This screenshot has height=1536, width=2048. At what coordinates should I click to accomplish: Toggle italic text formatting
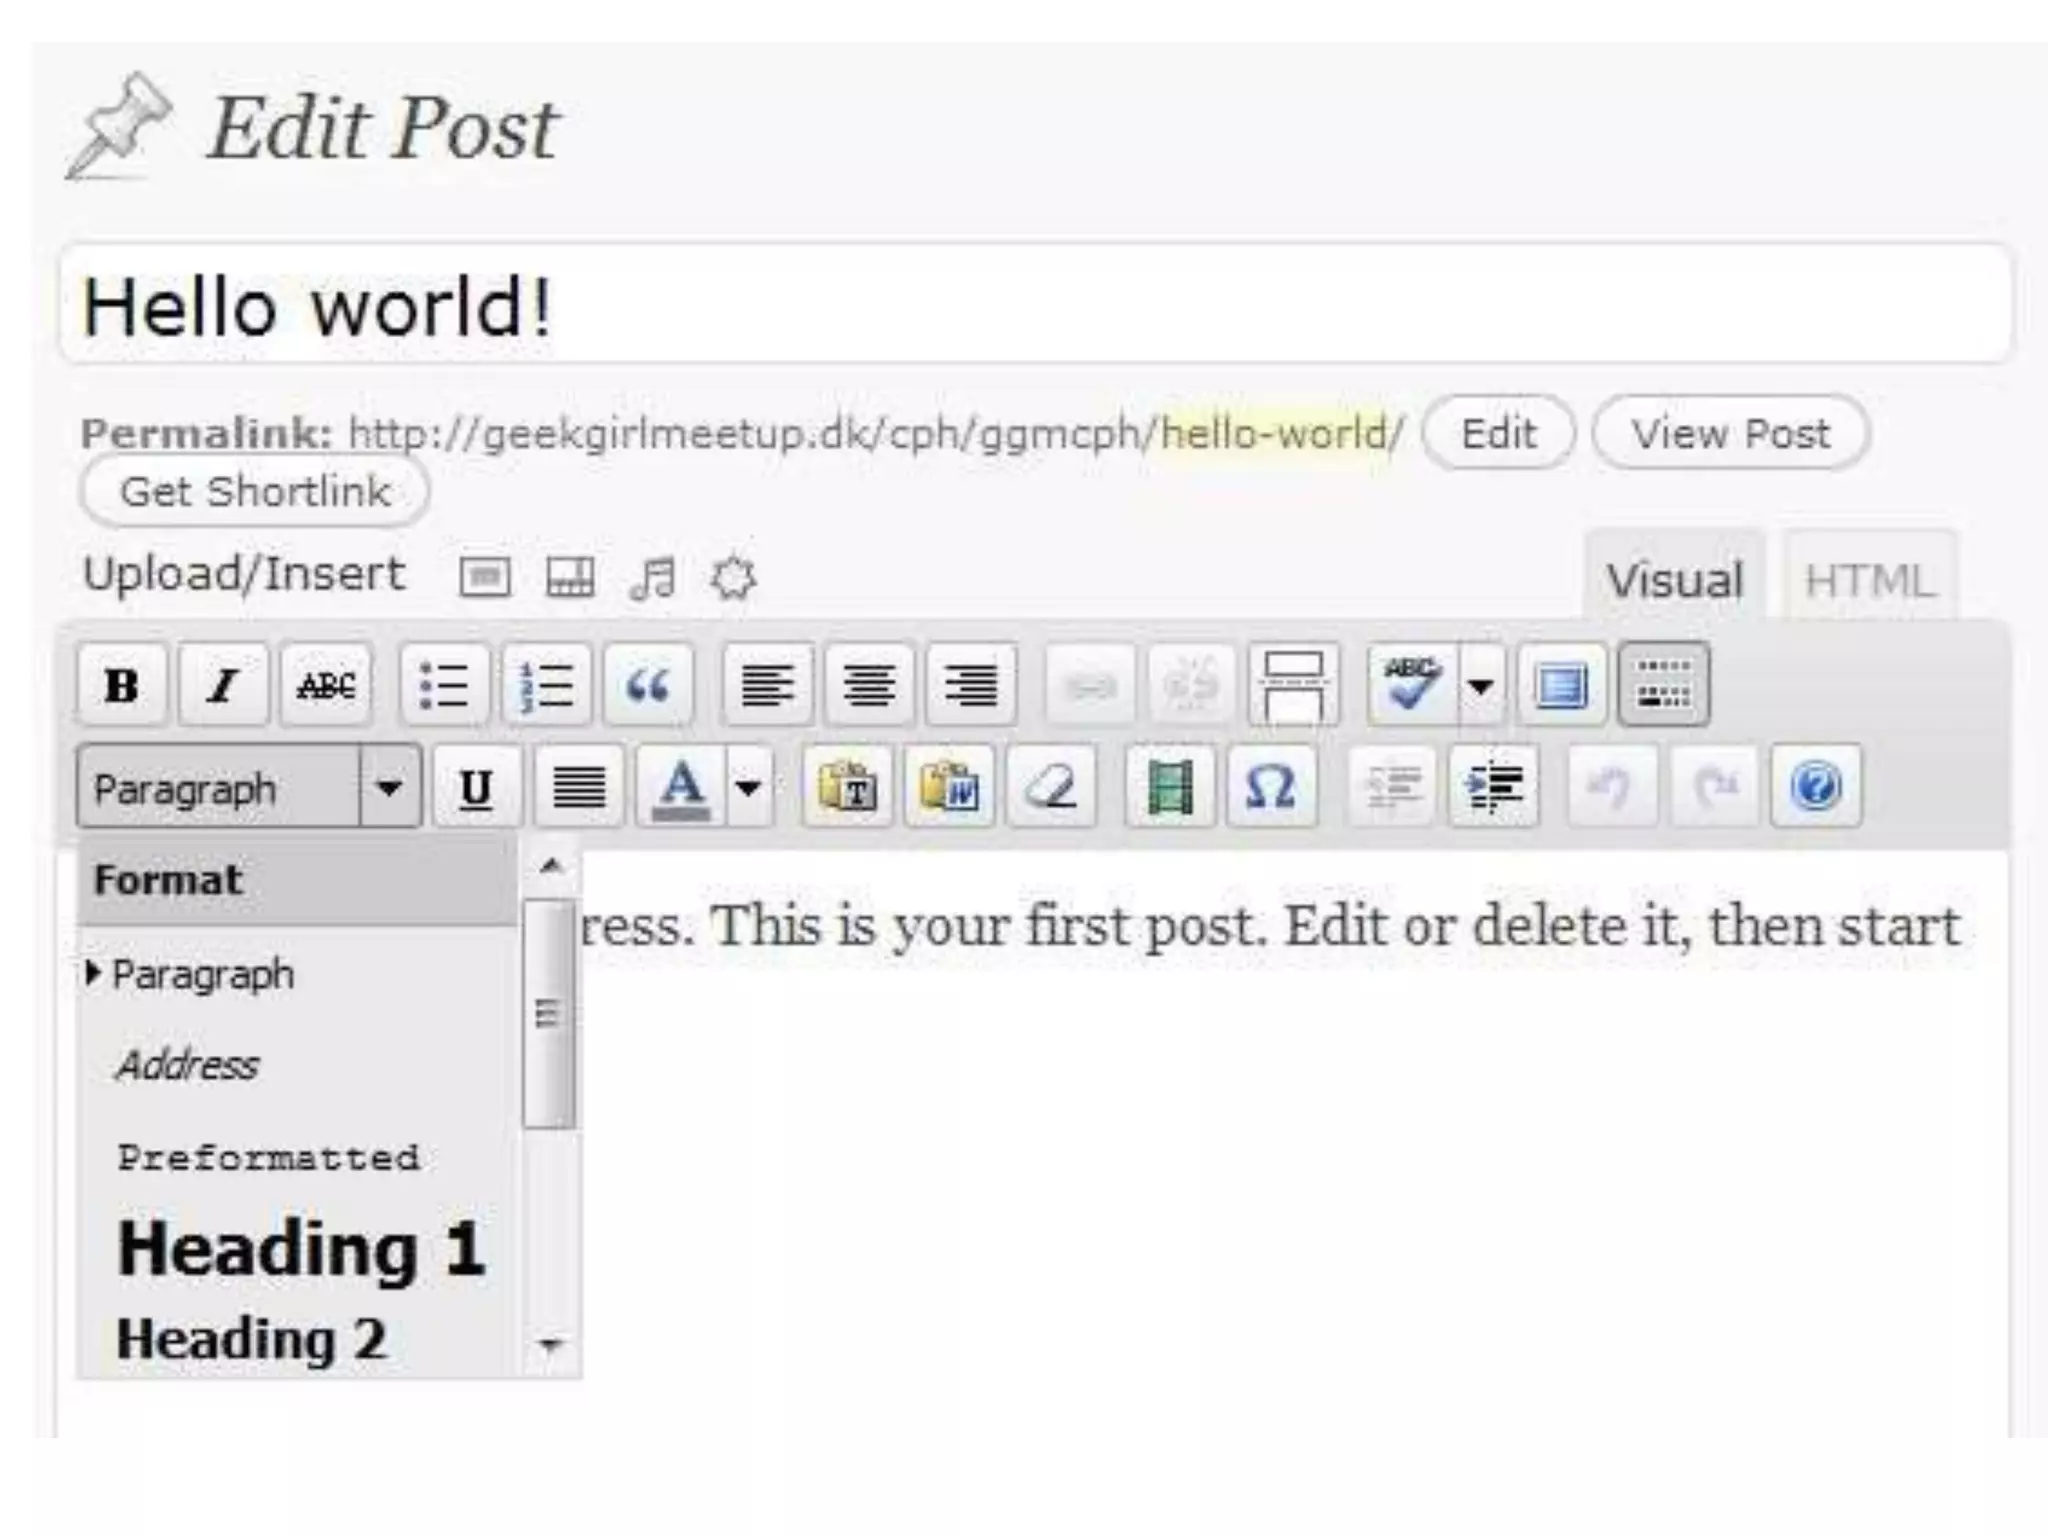(x=223, y=686)
